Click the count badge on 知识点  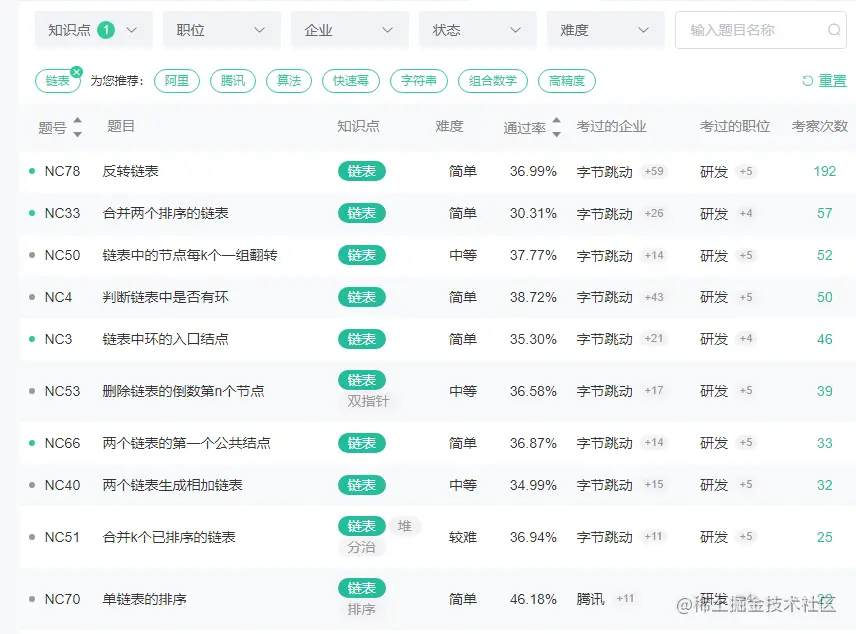pyautogui.click(x=106, y=30)
